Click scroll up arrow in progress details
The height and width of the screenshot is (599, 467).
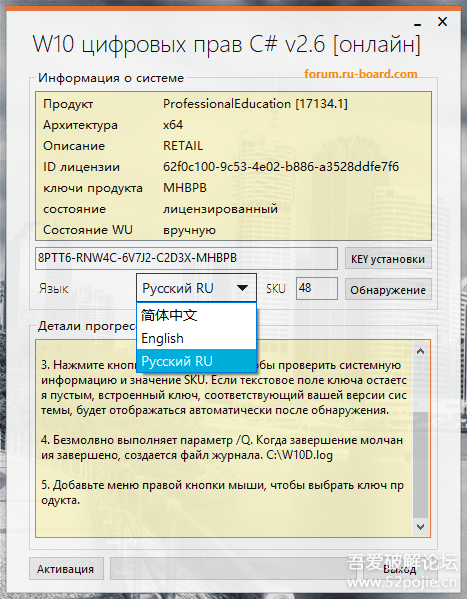coord(420,351)
